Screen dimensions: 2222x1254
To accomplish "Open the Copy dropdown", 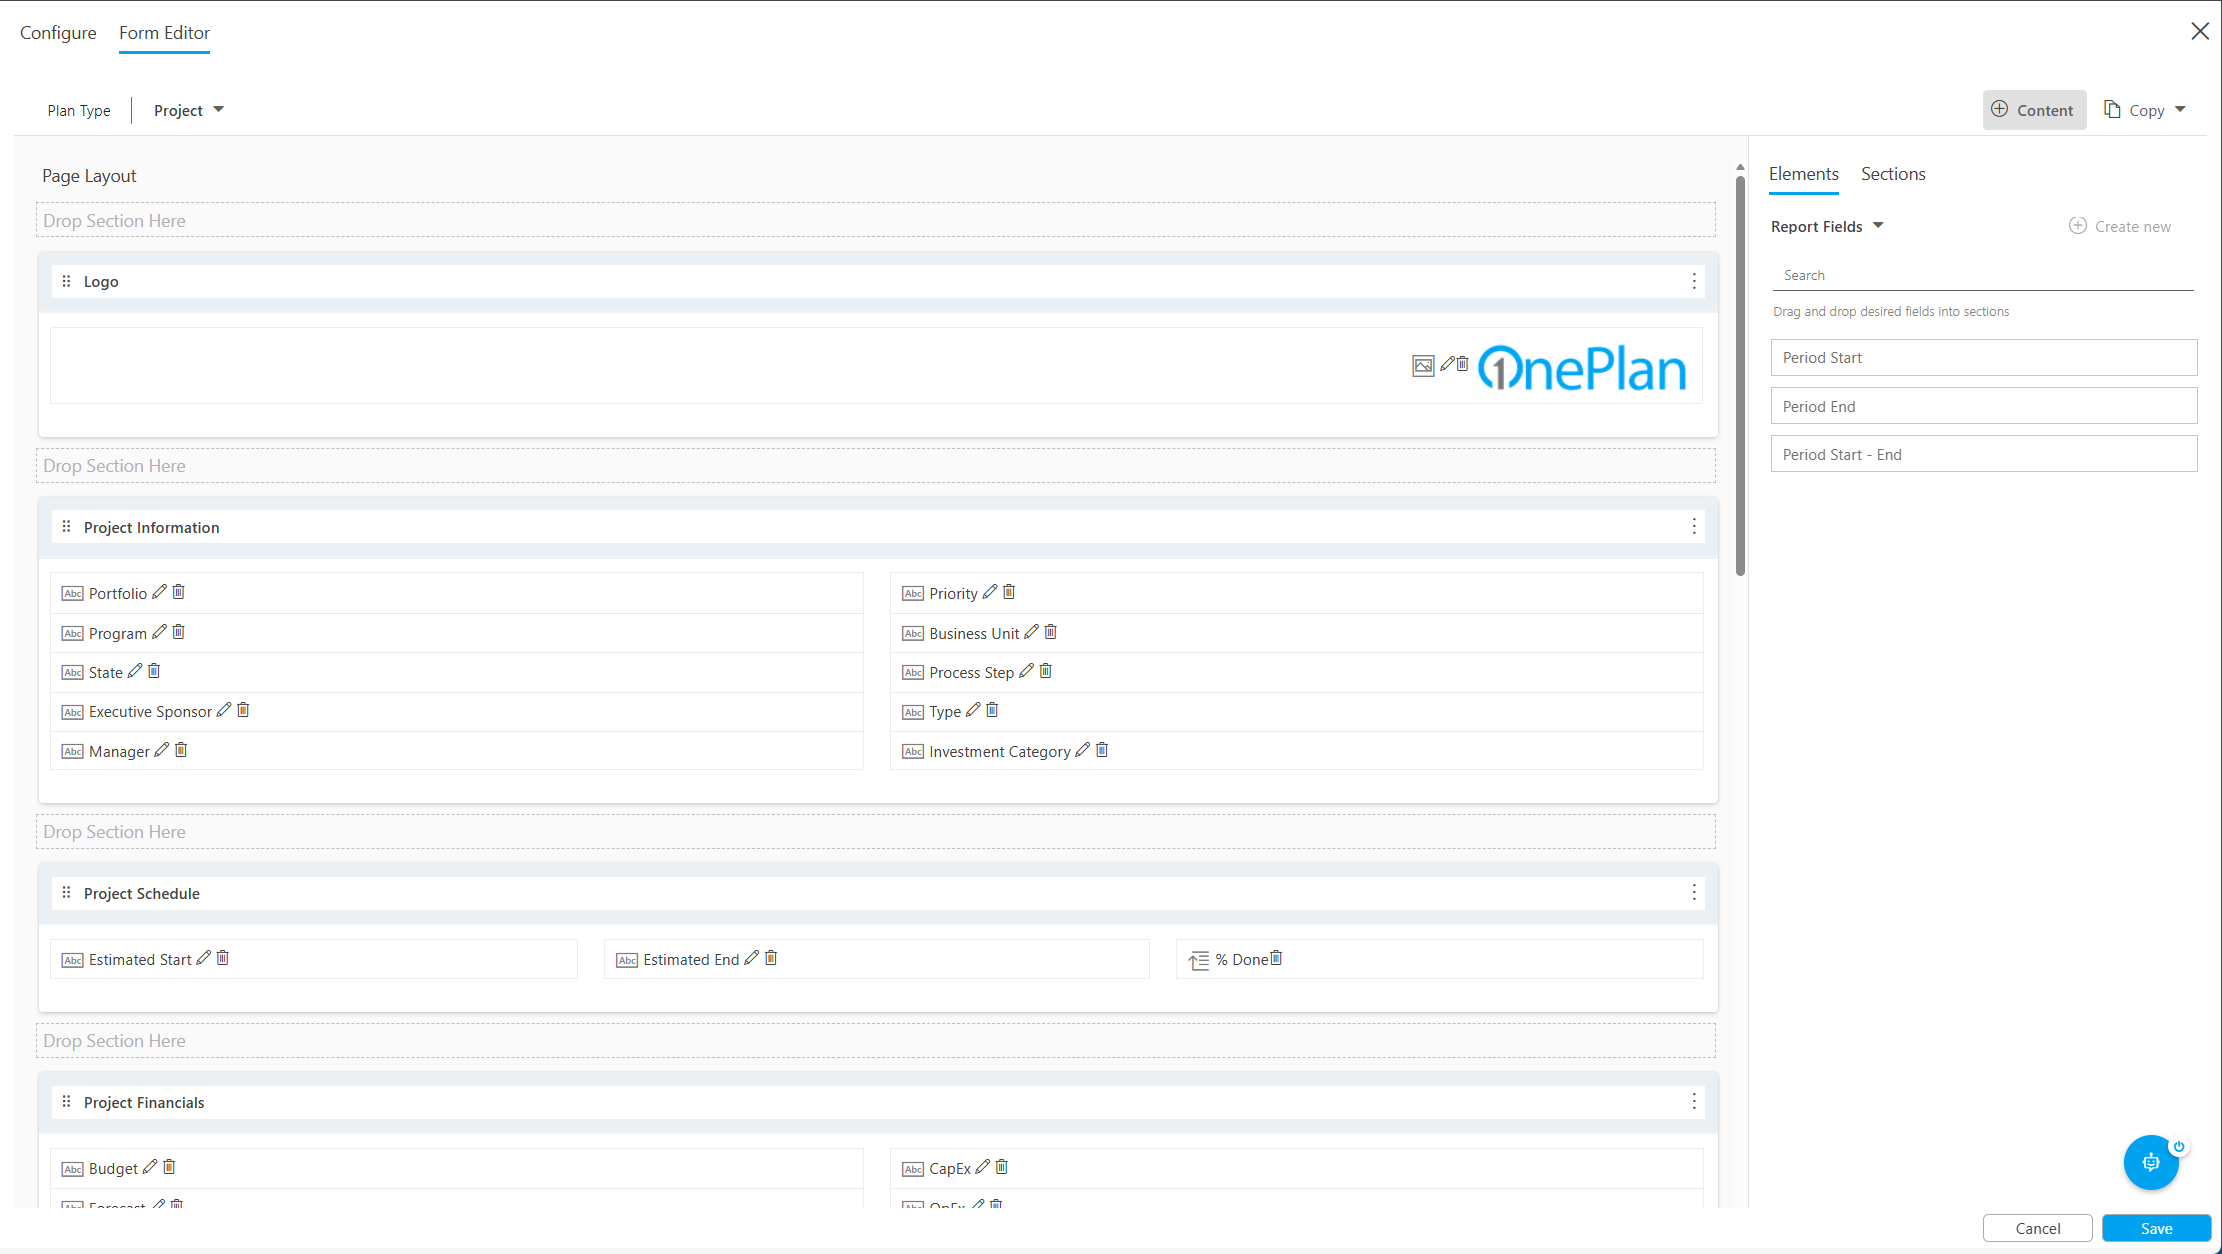I will tap(2145, 110).
